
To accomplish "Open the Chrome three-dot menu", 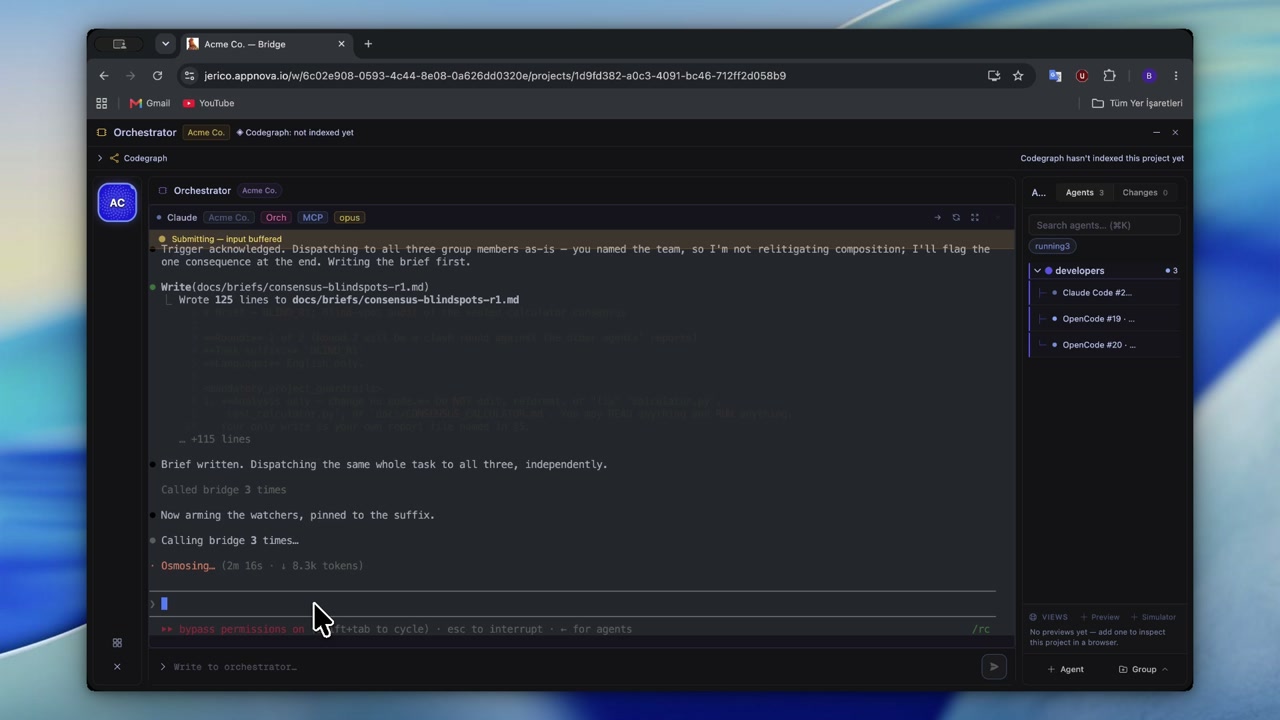I will (x=1176, y=75).
